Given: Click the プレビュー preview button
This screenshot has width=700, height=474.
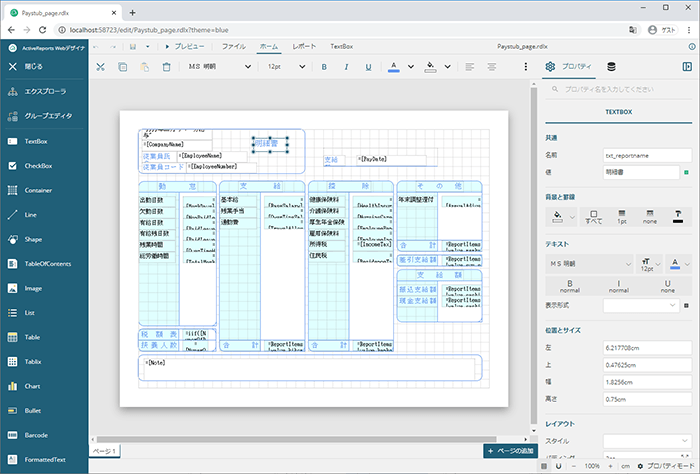Looking at the screenshot, I should 183,46.
